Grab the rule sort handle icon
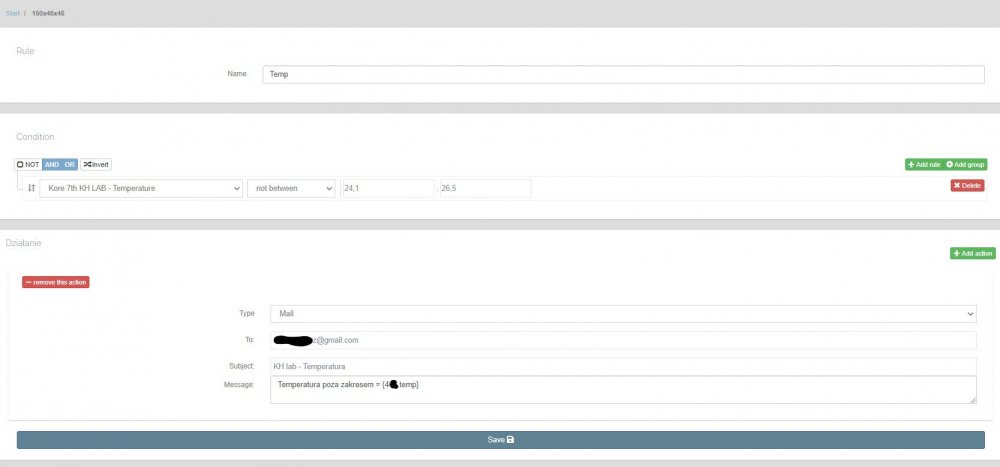Viewport: 1000px width, 467px height. tap(31, 188)
